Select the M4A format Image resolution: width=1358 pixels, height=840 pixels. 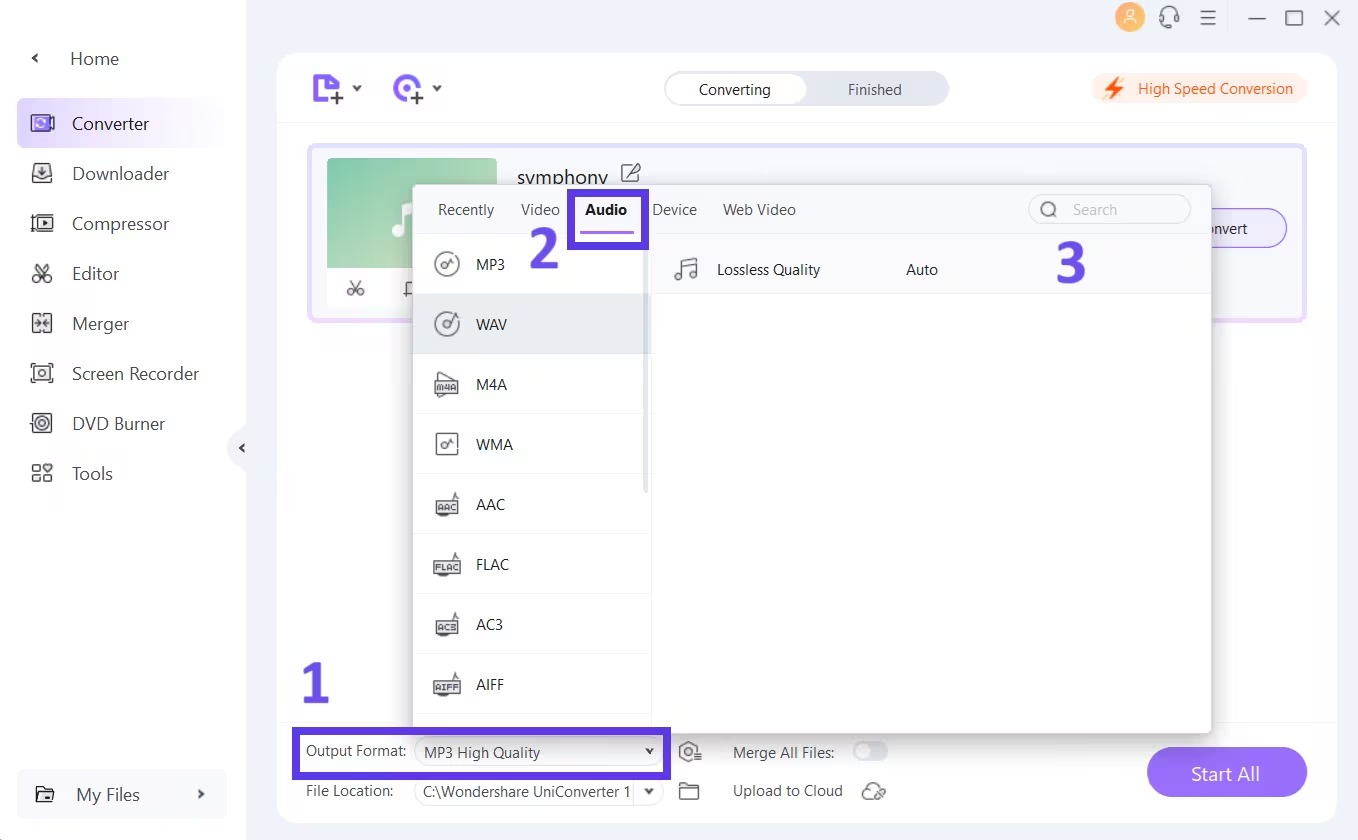pyautogui.click(x=532, y=384)
